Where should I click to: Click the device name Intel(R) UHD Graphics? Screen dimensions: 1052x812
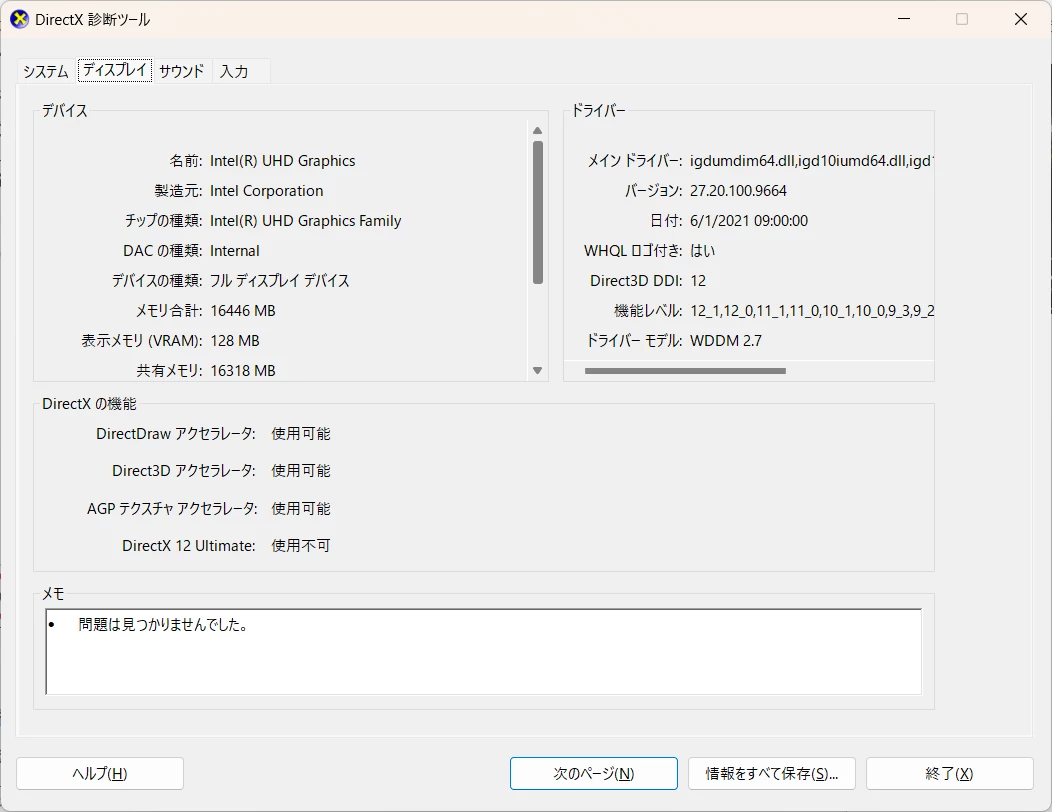(282, 161)
